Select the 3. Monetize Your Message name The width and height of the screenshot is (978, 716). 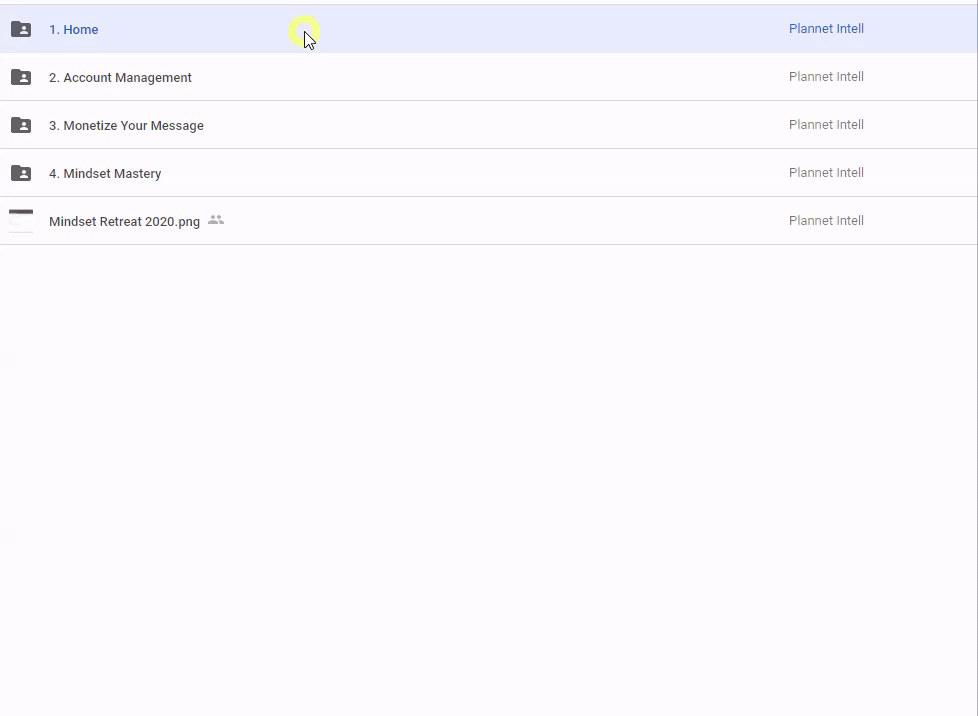point(126,126)
